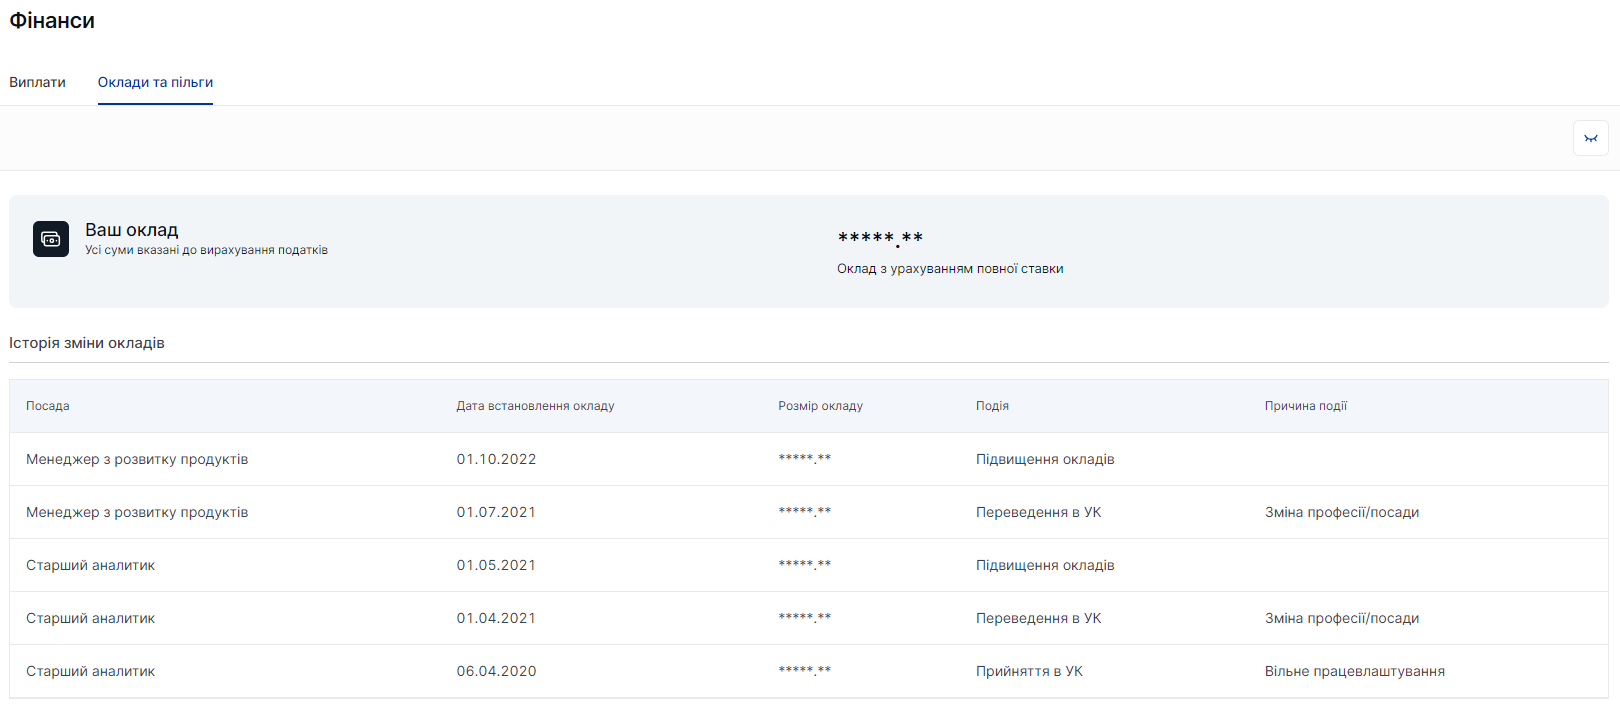This screenshot has width=1620, height=707.
Task: Click the Прийняття в УК event cell
Action: pyautogui.click(x=1029, y=671)
